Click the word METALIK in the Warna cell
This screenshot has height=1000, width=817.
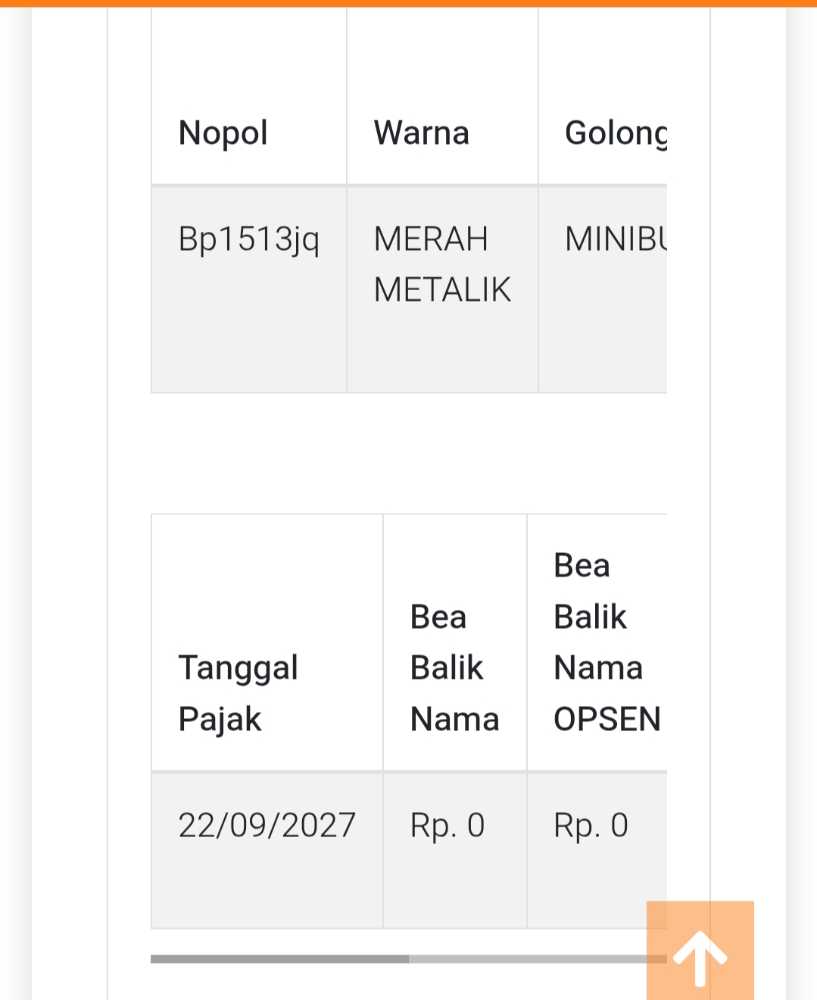pyautogui.click(x=442, y=290)
